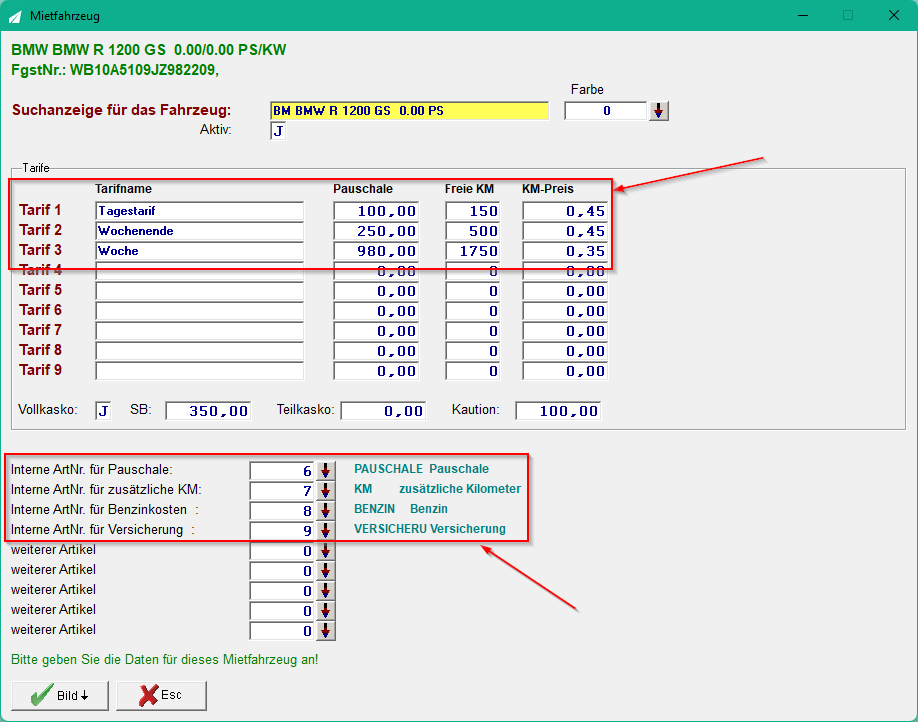Click Tarif 2 Freie KM field 500
The image size is (918, 722).
pos(472,231)
